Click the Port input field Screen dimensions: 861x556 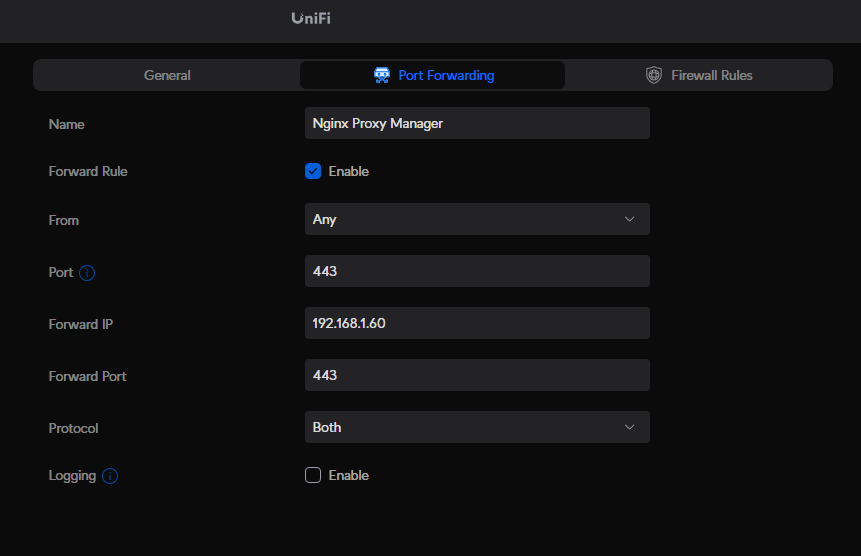(x=477, y=271)
